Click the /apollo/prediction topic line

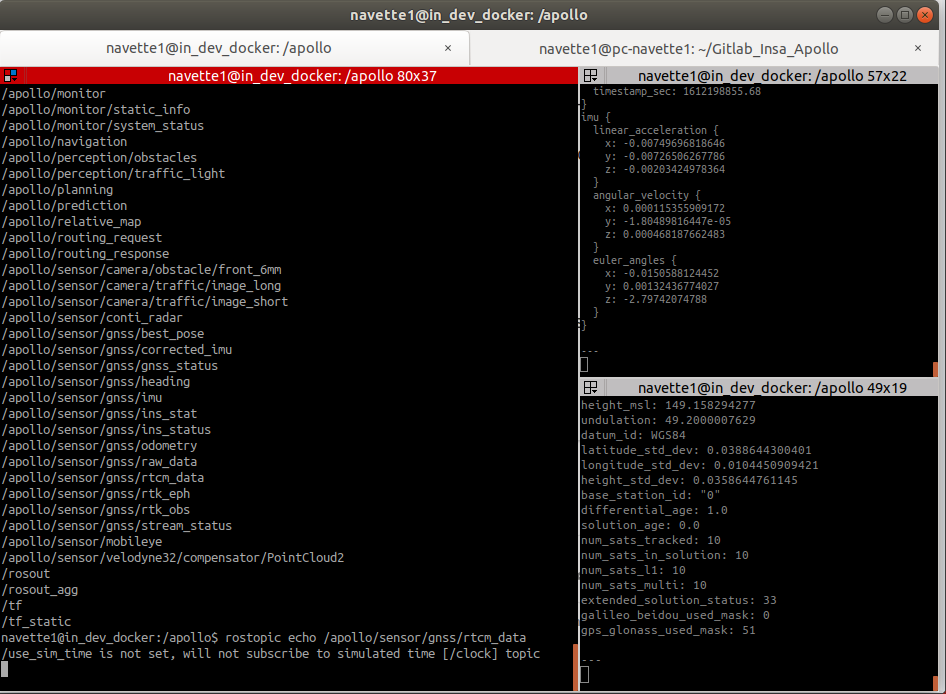(65, 206)
